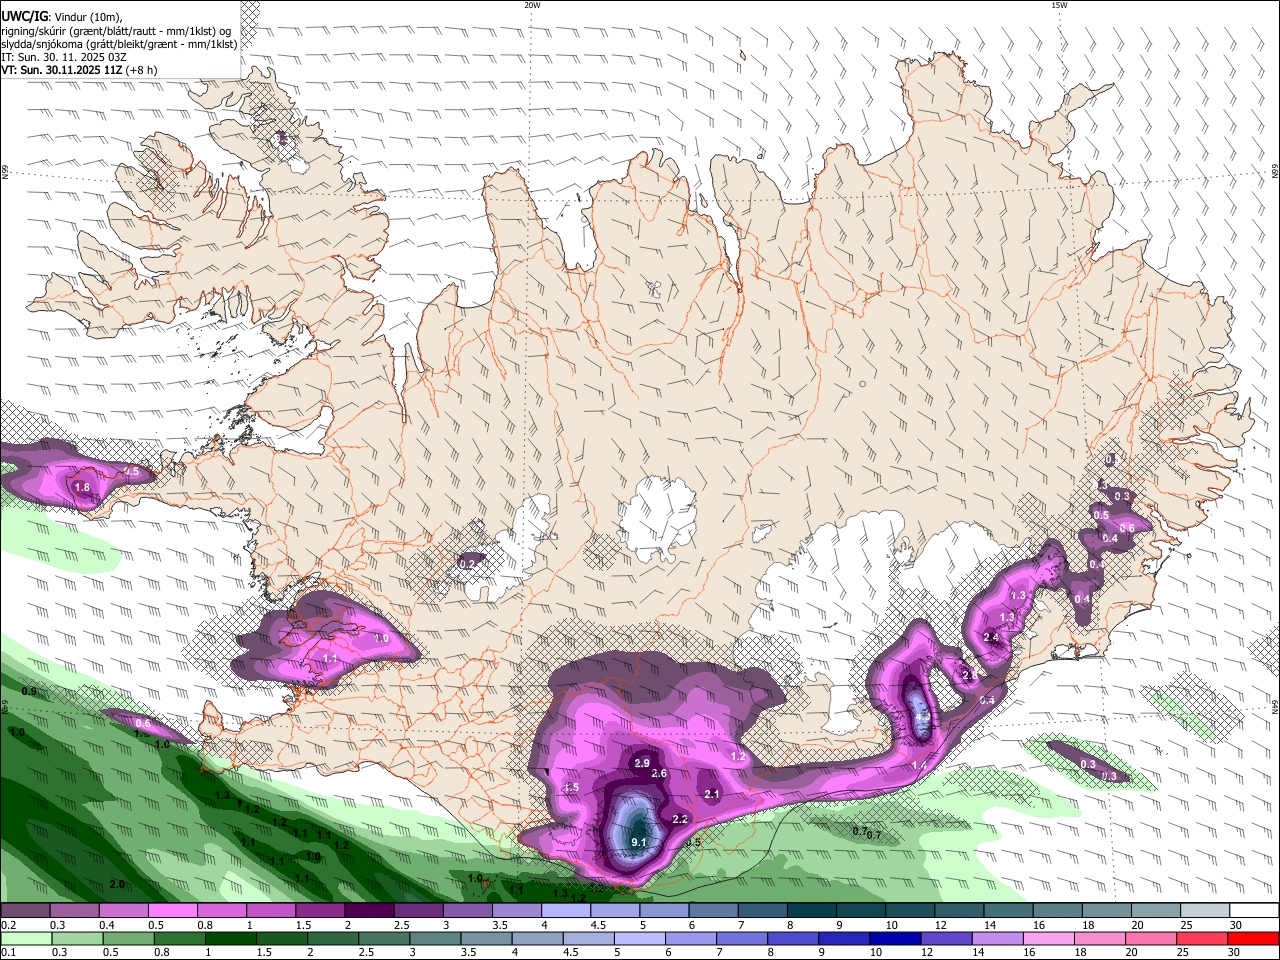Click the darkest purple 2–2.5 snow legend swatch
Screen dimensions: 1280x960
368,910
